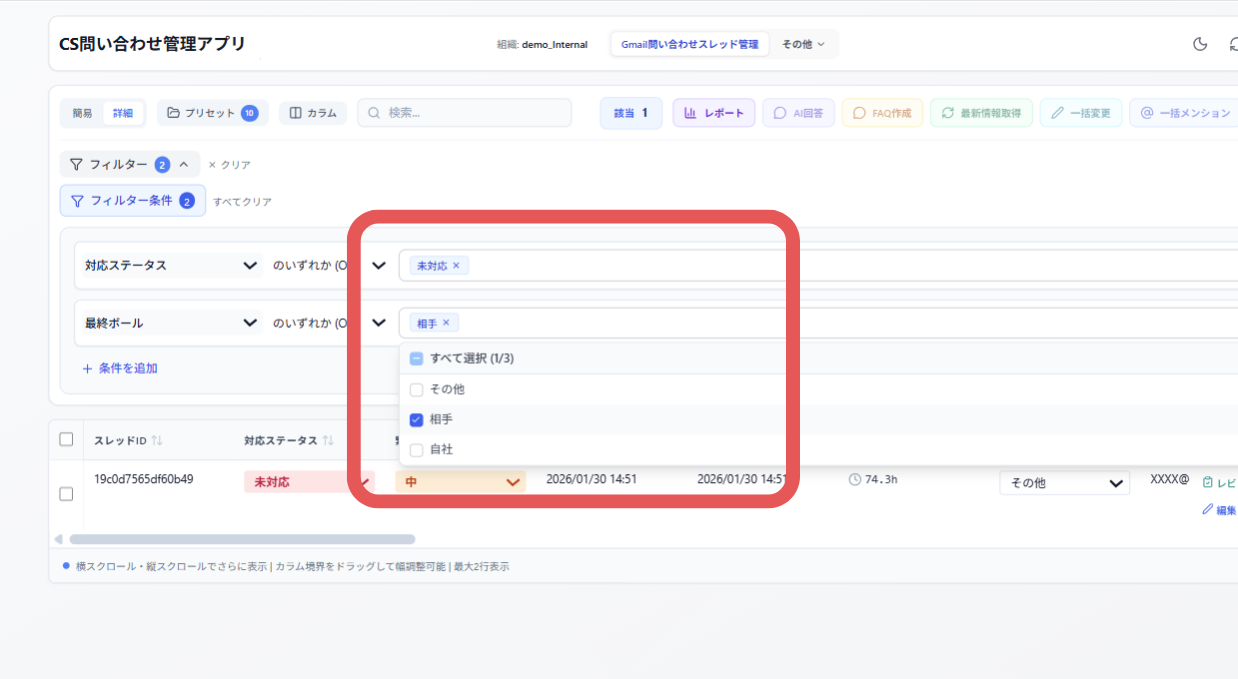Click thread ID 19c0d7565df60b49

point(144,479)
